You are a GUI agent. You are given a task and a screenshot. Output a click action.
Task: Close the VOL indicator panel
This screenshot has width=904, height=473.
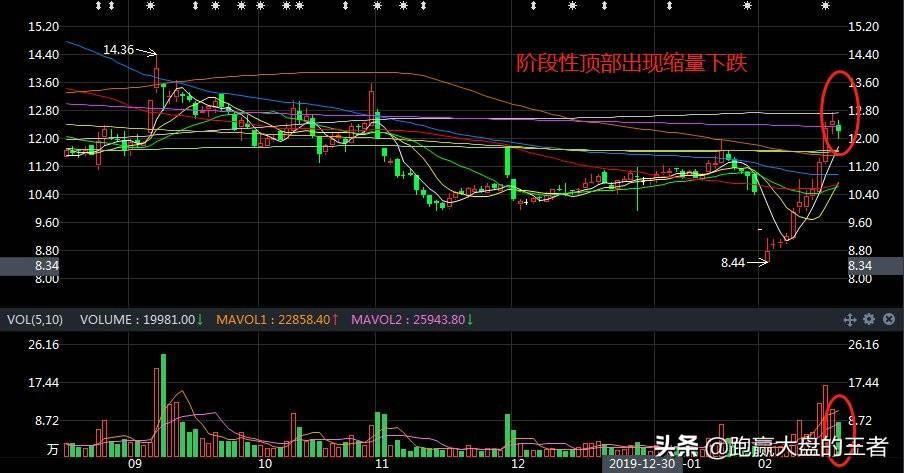click(x=889, y=319)
